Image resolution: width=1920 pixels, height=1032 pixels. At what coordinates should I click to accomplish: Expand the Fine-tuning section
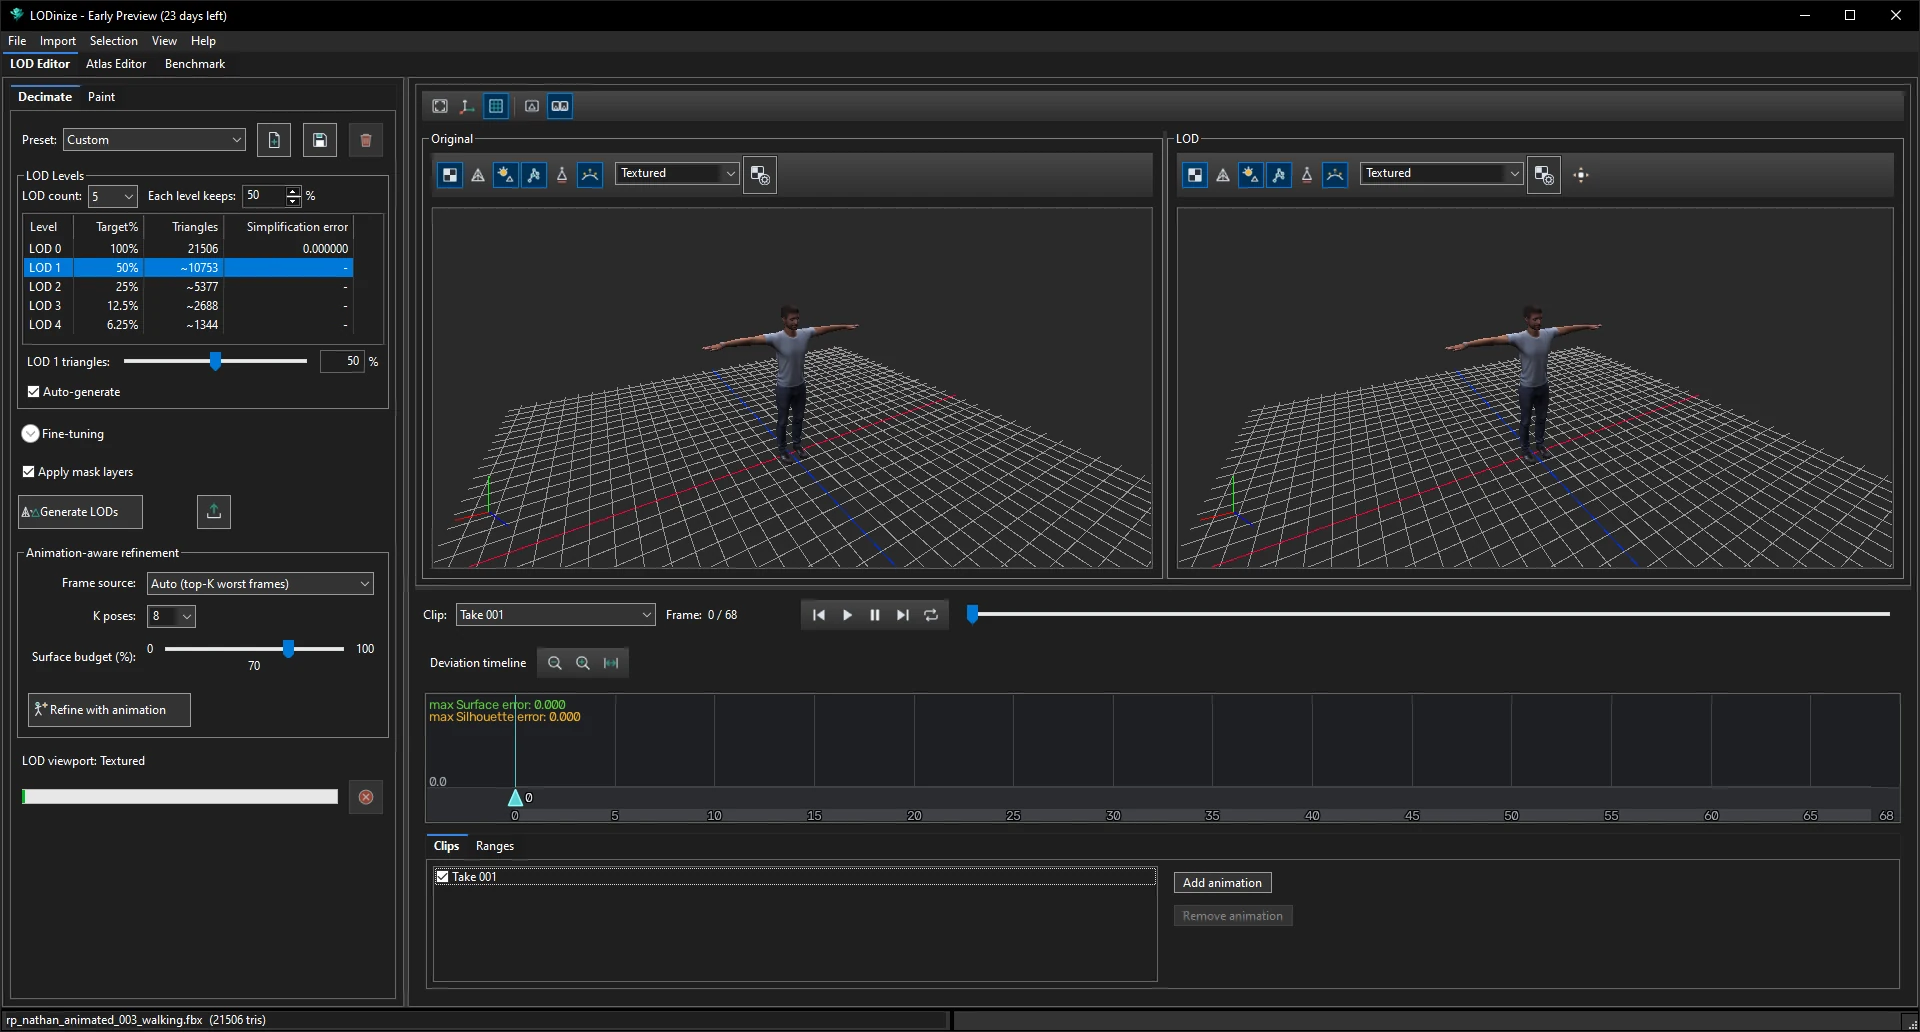[x=30, y=434]
